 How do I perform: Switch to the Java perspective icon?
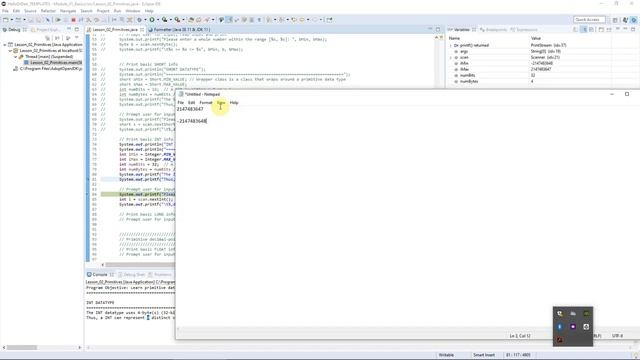click(x=625, y=20)
